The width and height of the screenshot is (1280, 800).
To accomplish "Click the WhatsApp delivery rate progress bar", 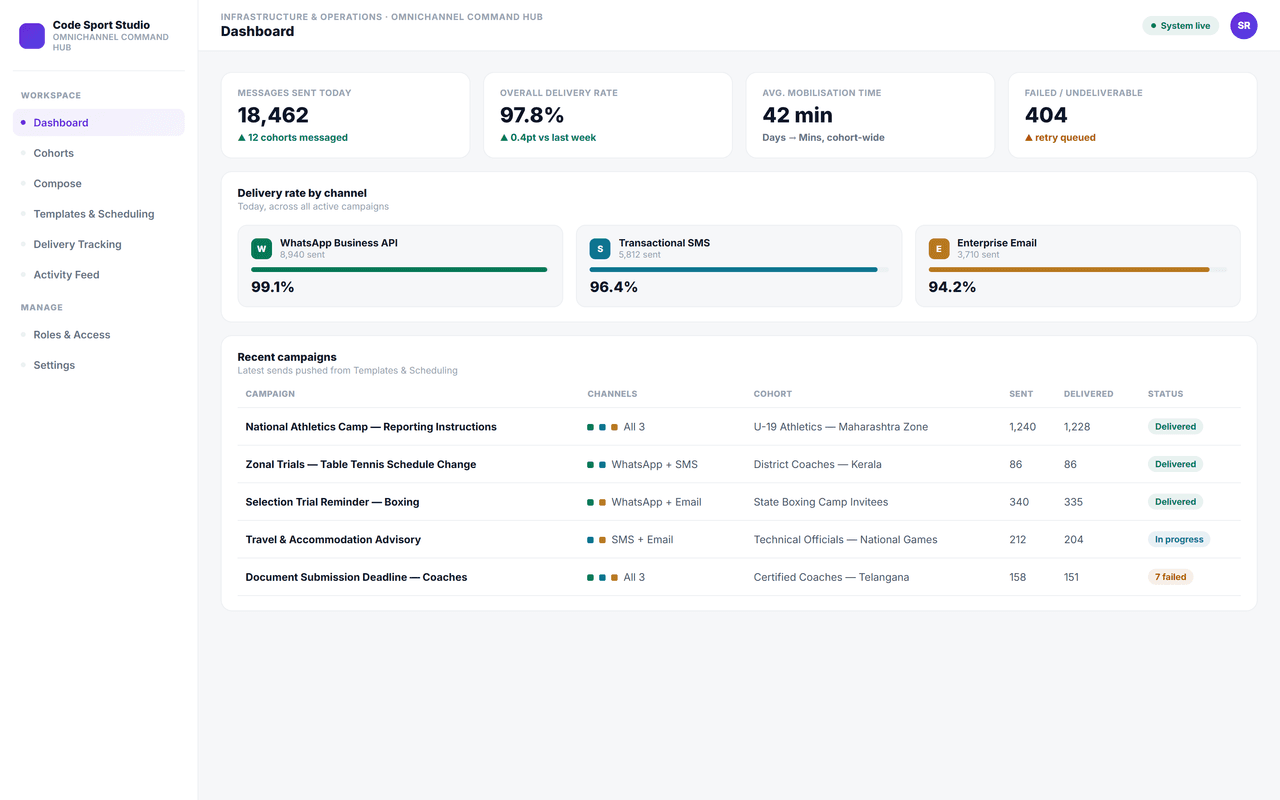I will tap(399, 269).
